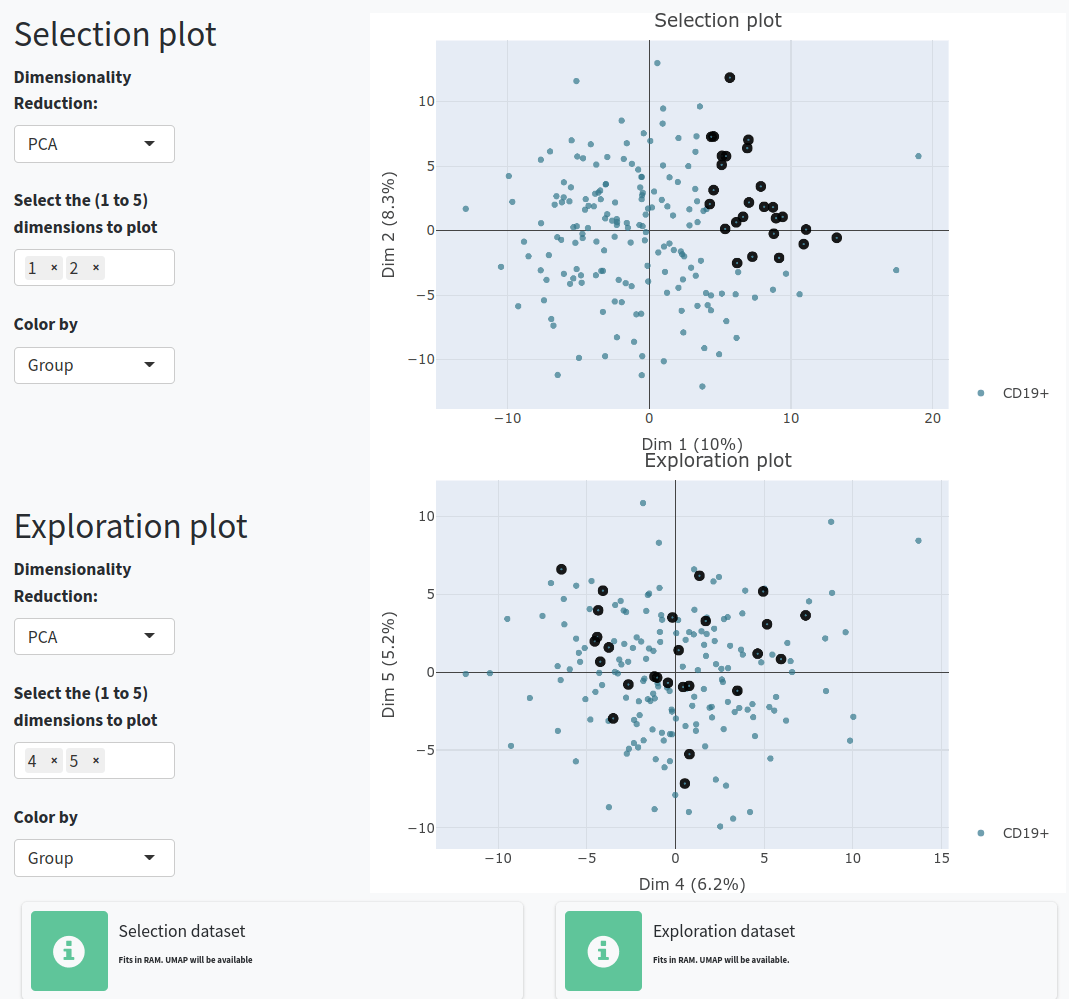The height and width of the screenshot is (999, 1069).
Task: Remove dimension 1 using its × icon
Action: [55, 267]
